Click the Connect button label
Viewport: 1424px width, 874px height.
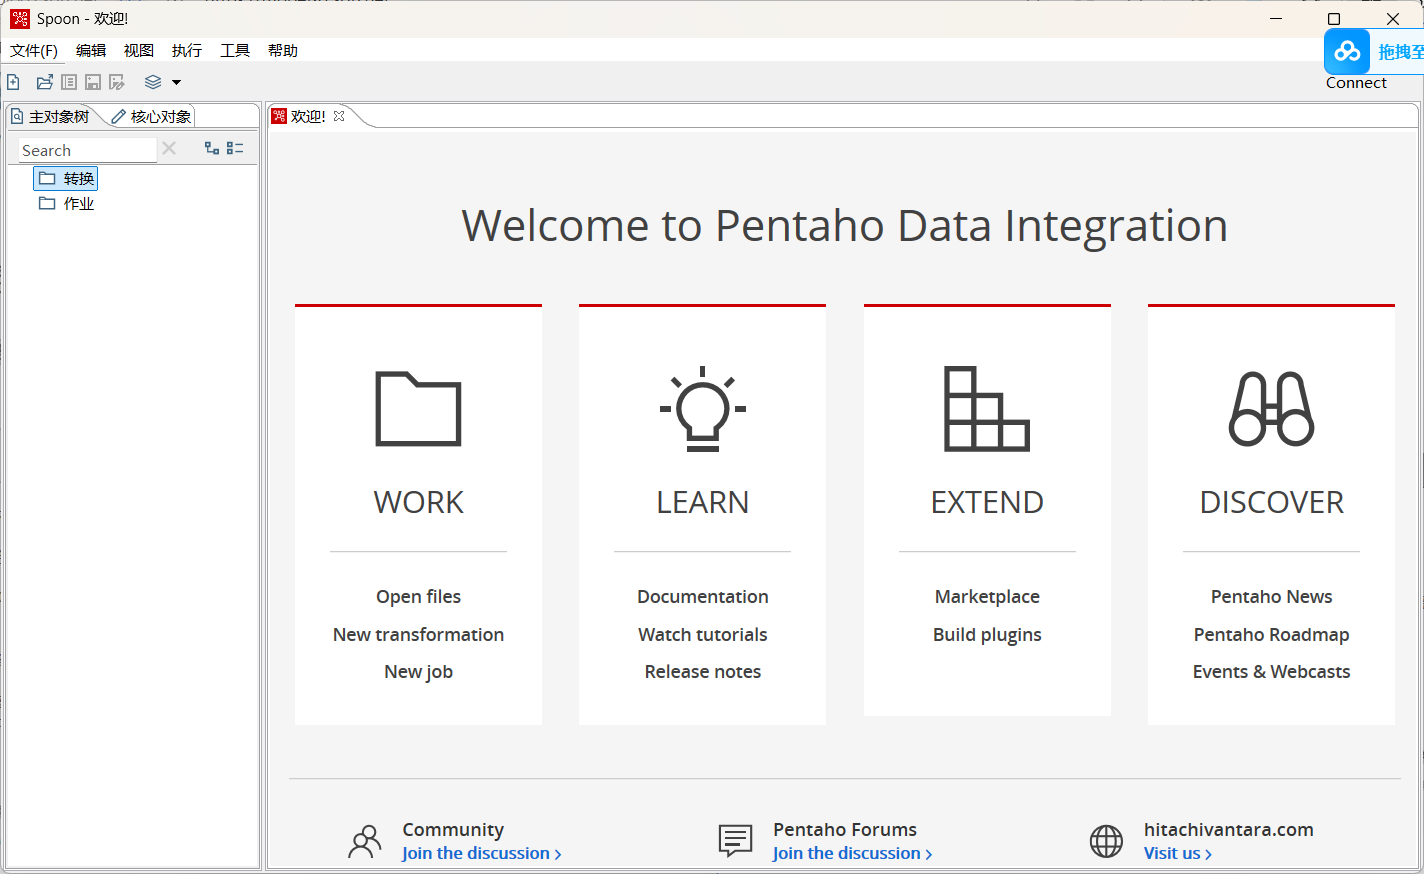(x=1356, y=83)
